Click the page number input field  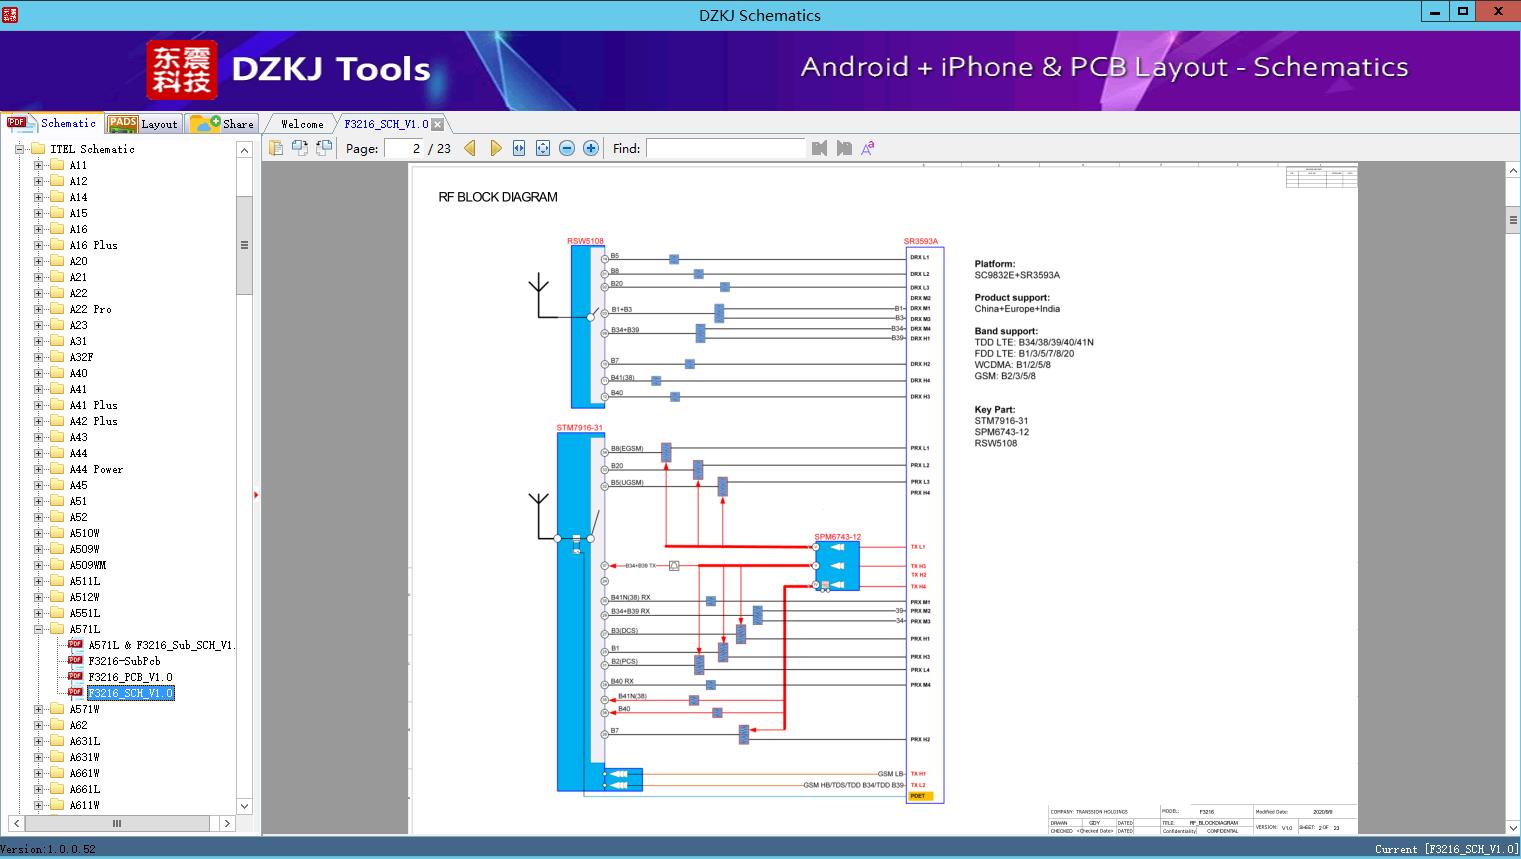405,148
